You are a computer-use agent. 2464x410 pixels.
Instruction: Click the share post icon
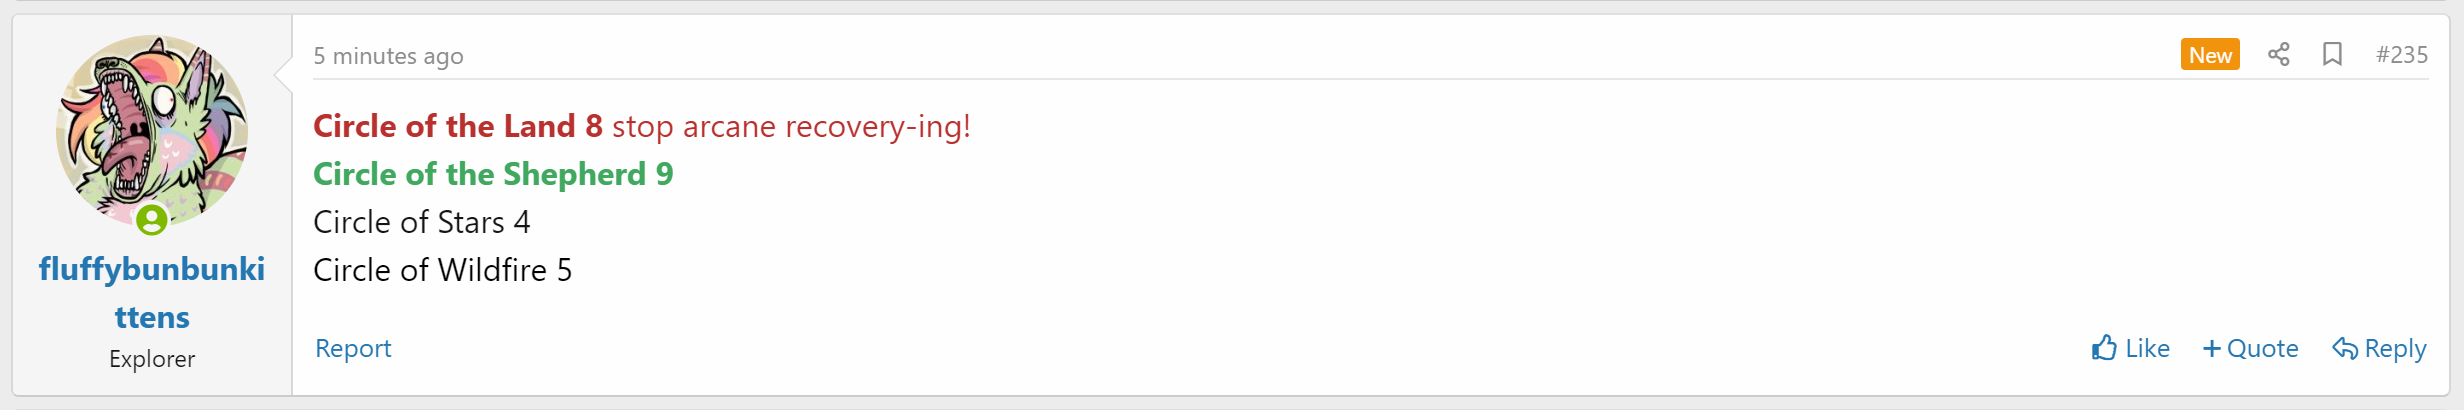point(2278,54)
